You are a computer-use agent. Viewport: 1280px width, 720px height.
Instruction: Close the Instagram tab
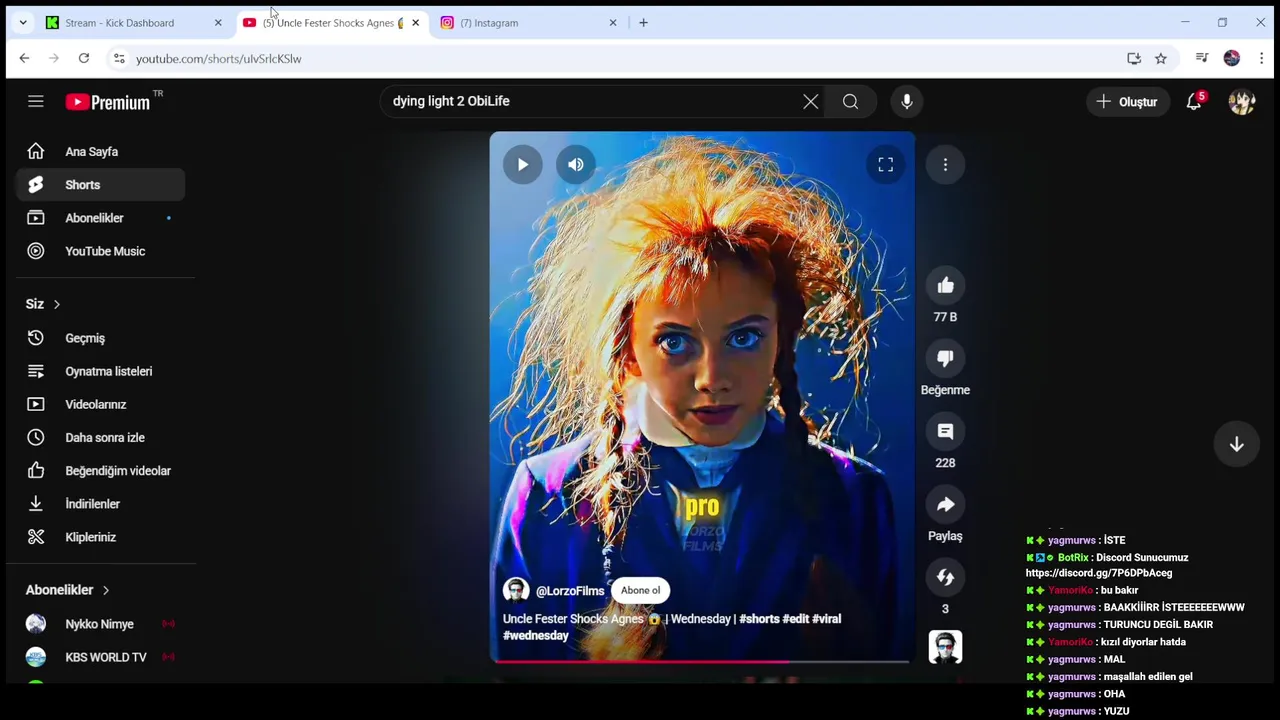pos(613,23)
